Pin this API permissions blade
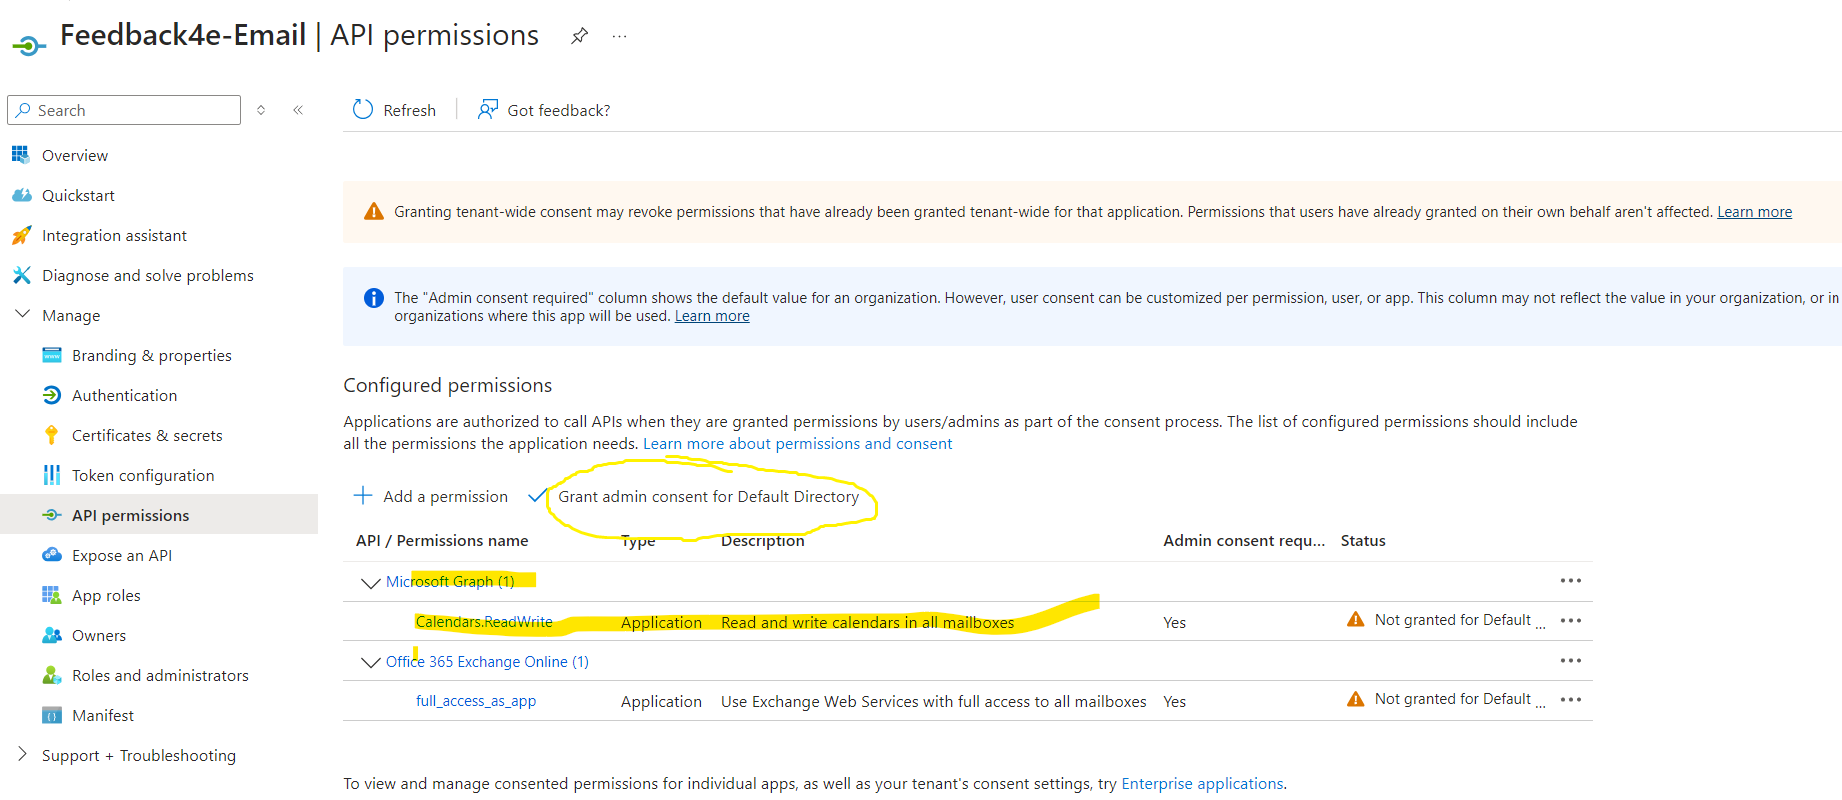 (579, 36)
